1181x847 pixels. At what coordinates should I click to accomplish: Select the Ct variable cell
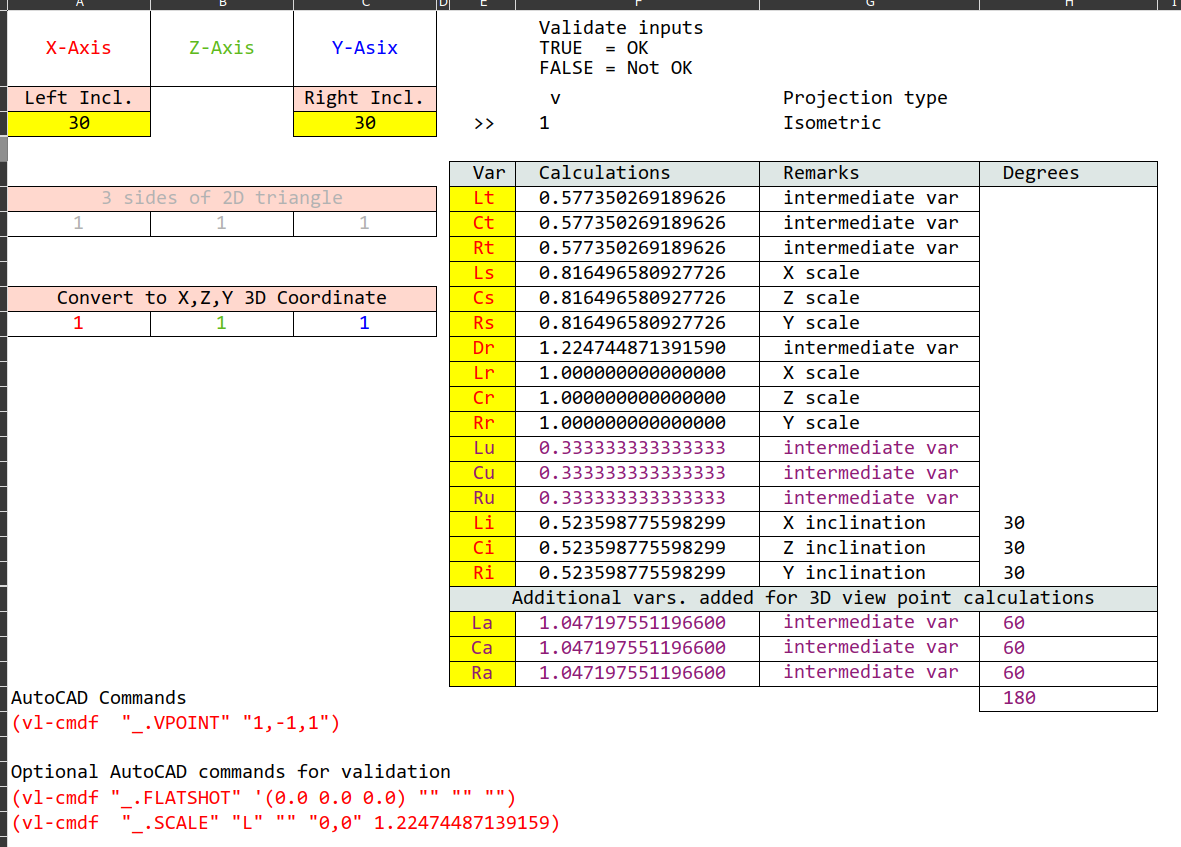coord(483,224)
